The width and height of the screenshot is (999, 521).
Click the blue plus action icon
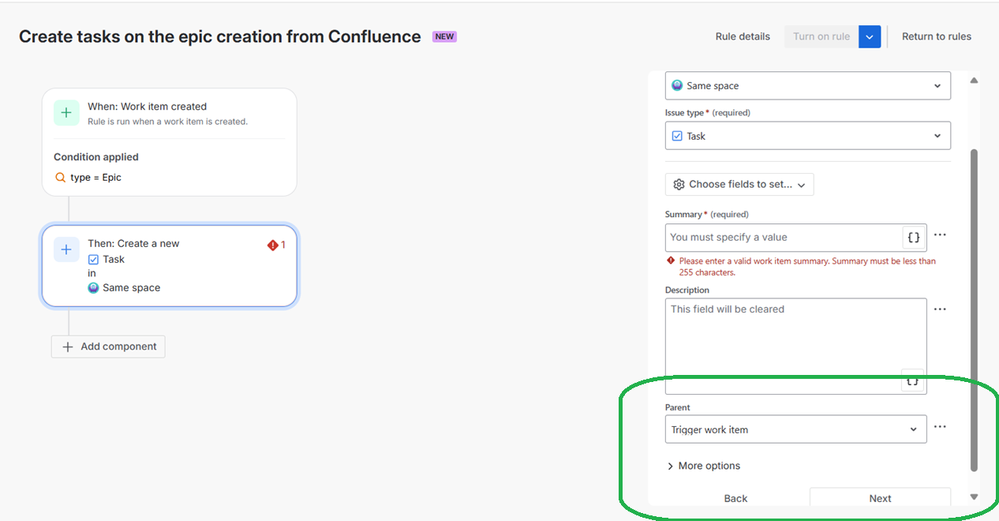tap(66, 250)
